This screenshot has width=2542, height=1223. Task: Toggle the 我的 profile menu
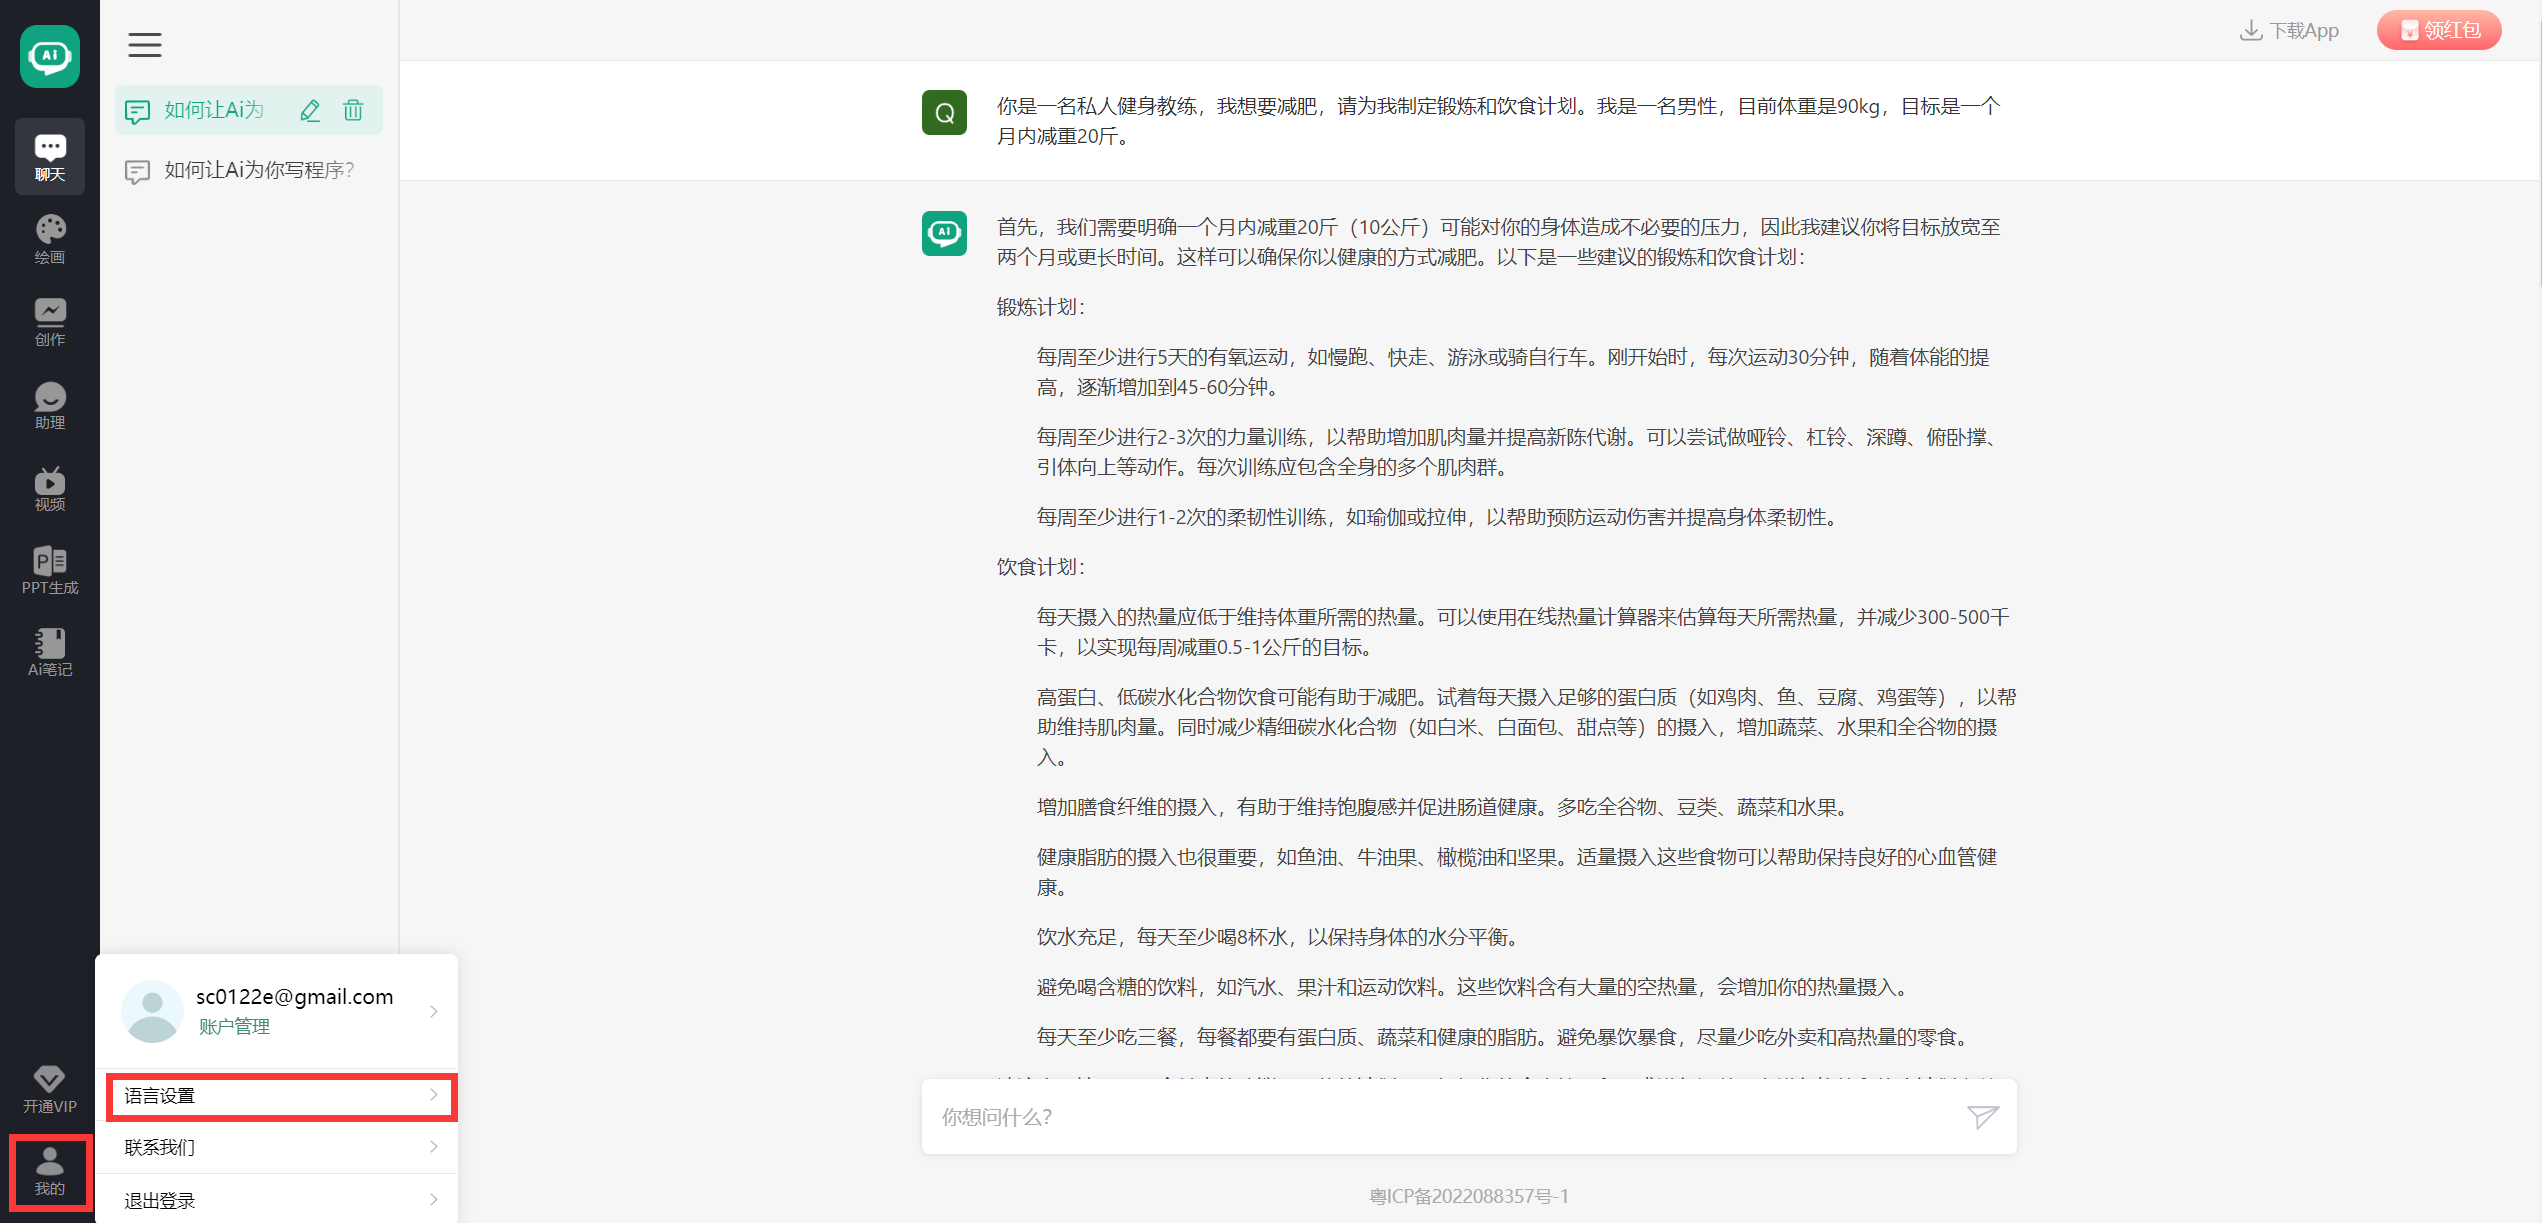(x=49, y=1172)
